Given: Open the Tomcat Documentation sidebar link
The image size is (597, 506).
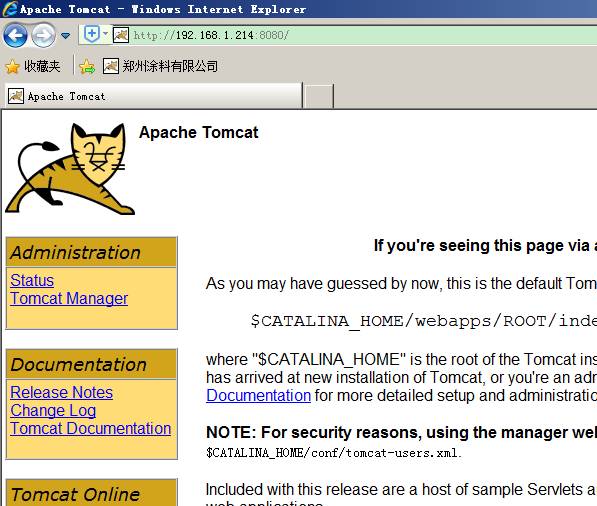Looking at the screenshot, I should click(x=91, y=428).
